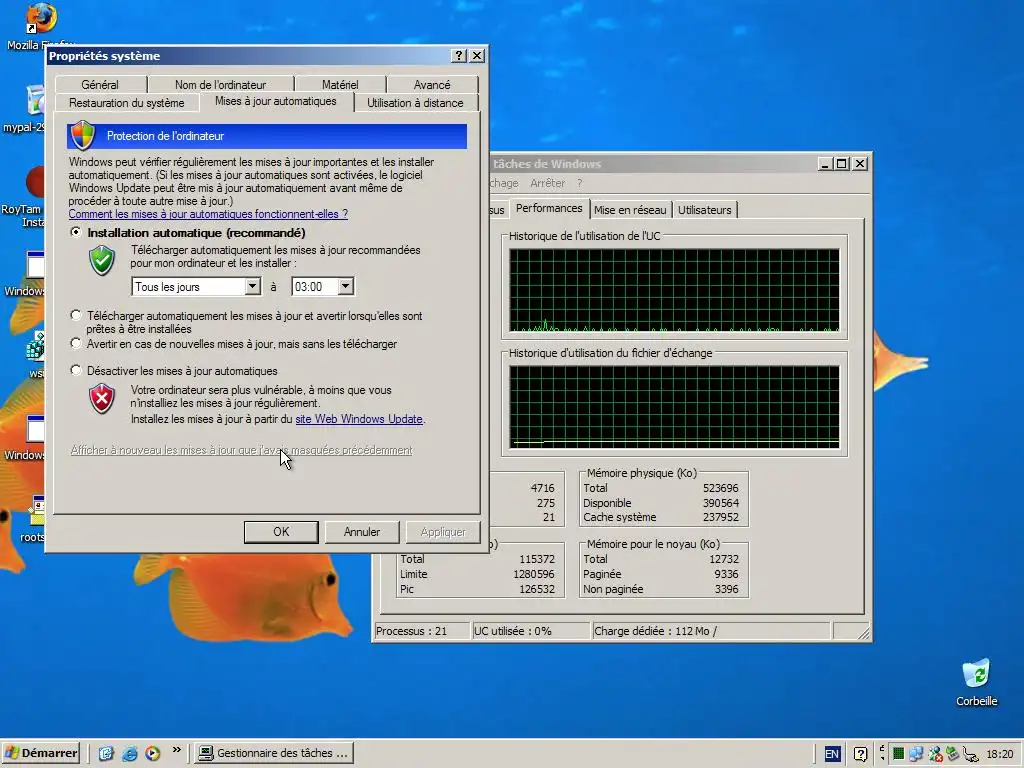Click the EN language bar indicator
The height and width of the screenshot is (768, 1024).
click(831, 754)
